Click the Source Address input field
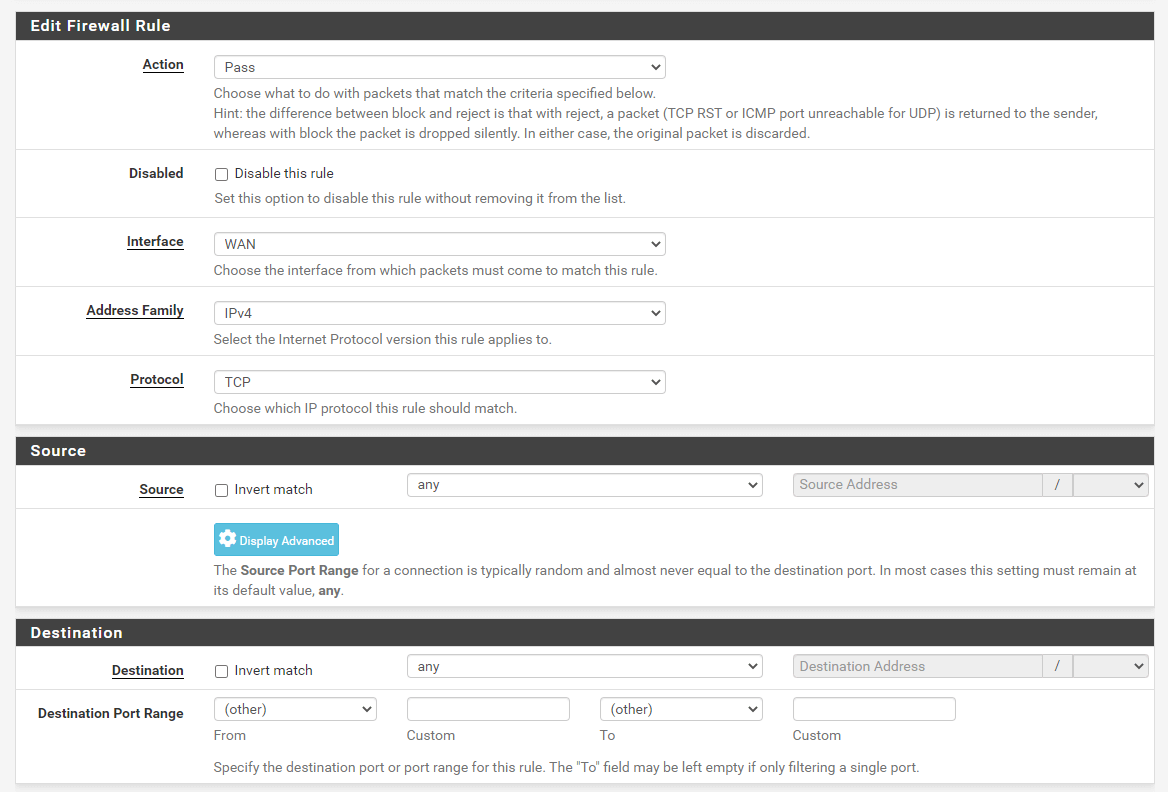Image resolution: width=1168 pixels, height=792 pixels. [917, 484]
